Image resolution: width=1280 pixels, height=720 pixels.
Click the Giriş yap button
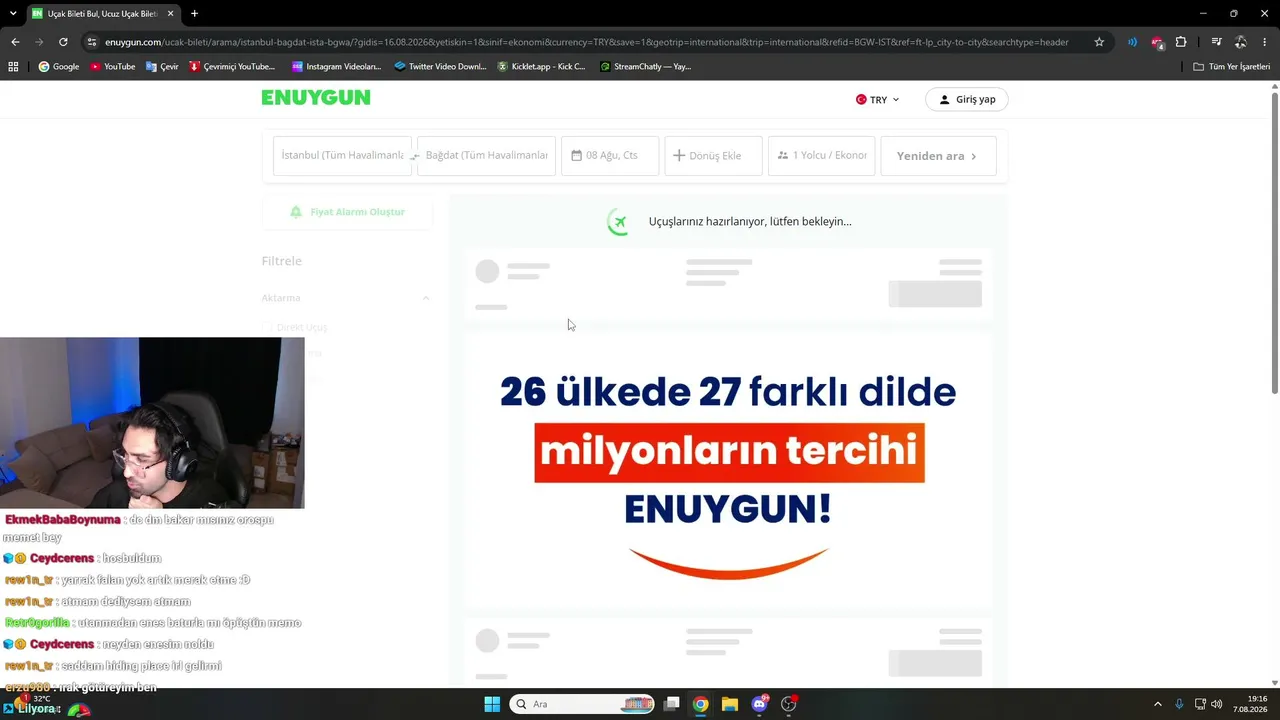tap(967, 100)
